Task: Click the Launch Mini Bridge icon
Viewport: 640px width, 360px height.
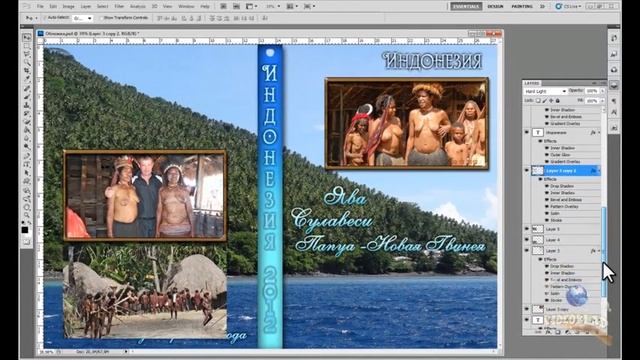Action: 236,7
